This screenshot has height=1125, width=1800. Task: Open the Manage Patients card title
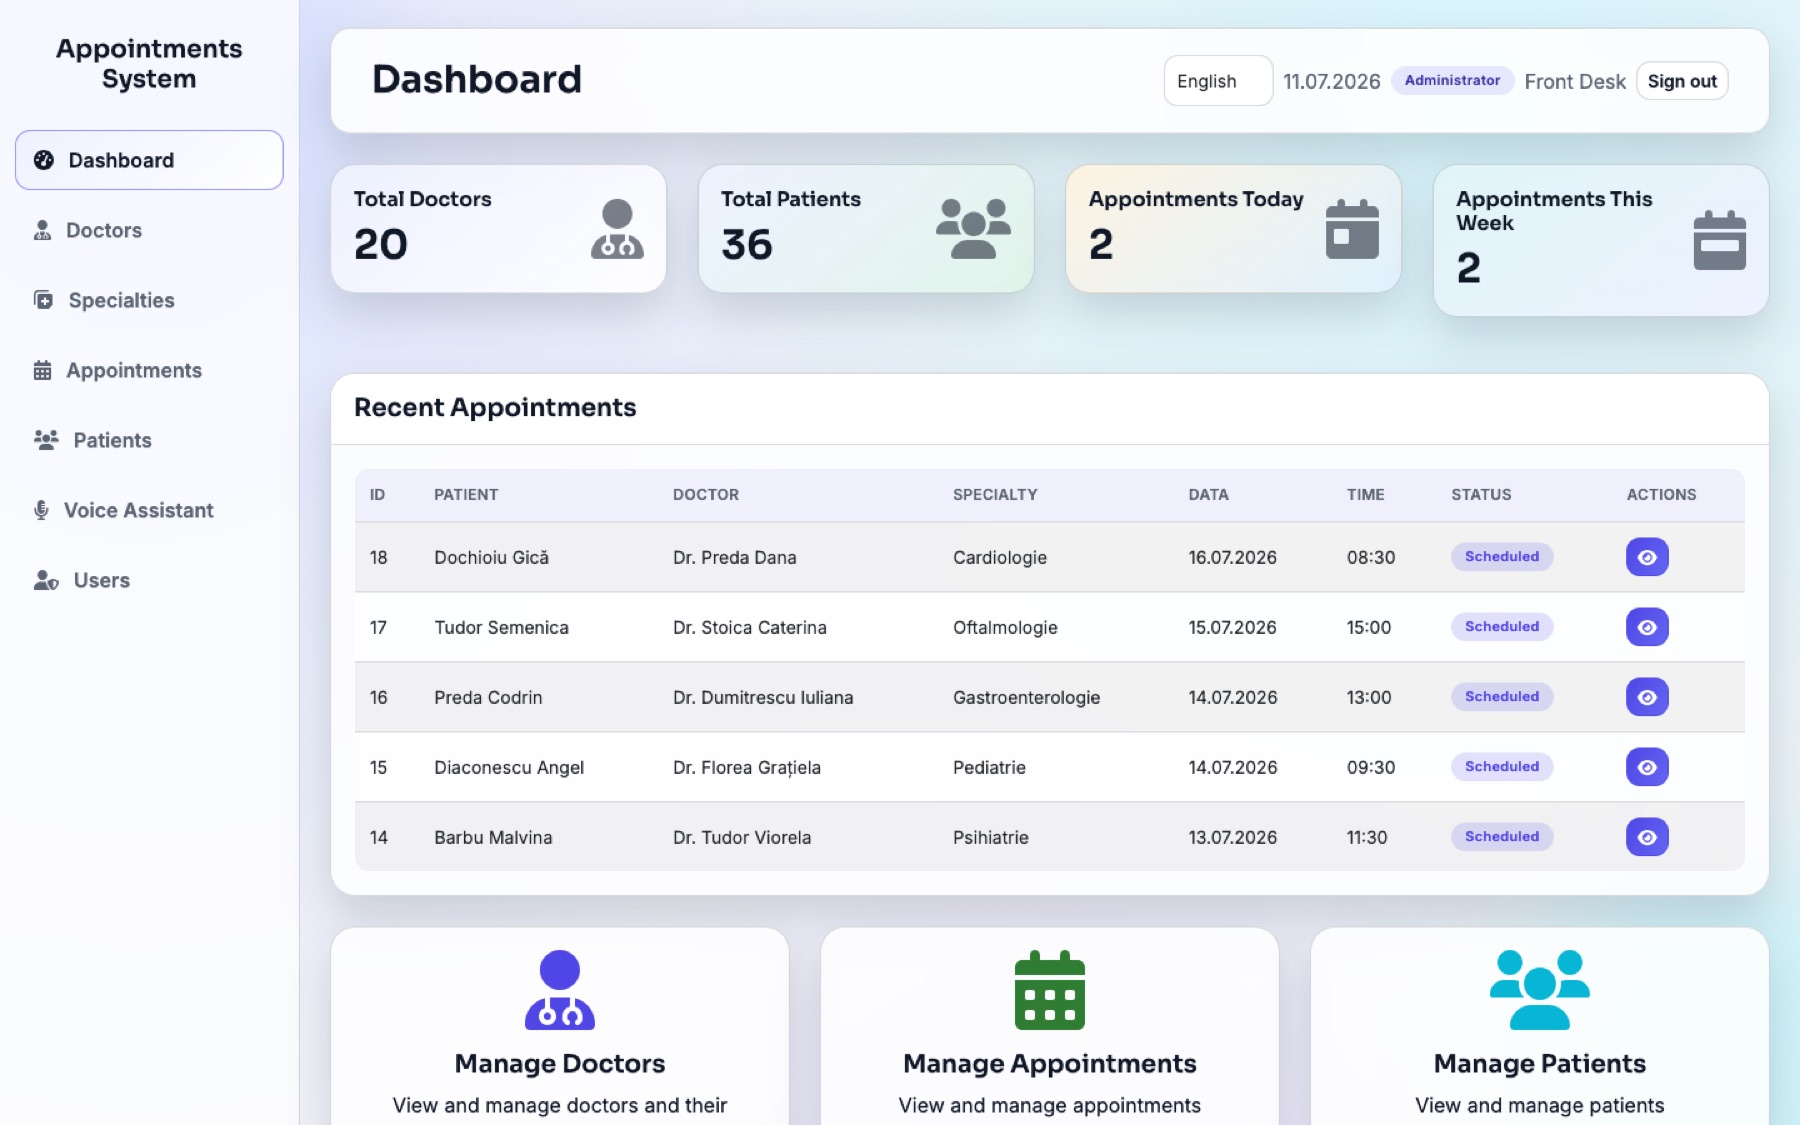pyautogui.click(x=1540, y=1064)
